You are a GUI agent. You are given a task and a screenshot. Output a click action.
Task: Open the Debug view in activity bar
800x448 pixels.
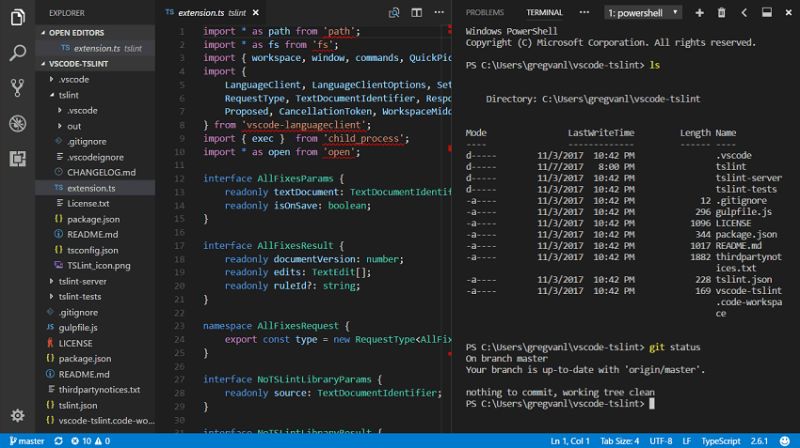(x=17, y=123)
